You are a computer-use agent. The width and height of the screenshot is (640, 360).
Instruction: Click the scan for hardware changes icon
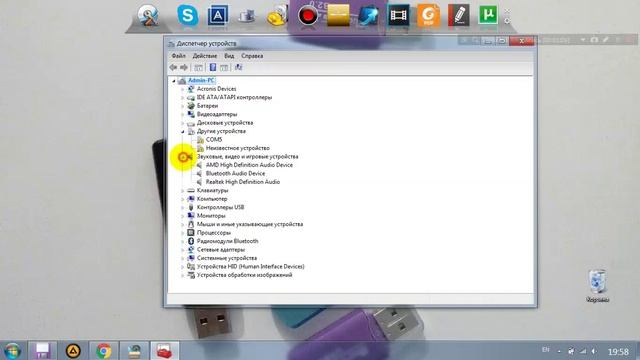click(x=238, y=67)
